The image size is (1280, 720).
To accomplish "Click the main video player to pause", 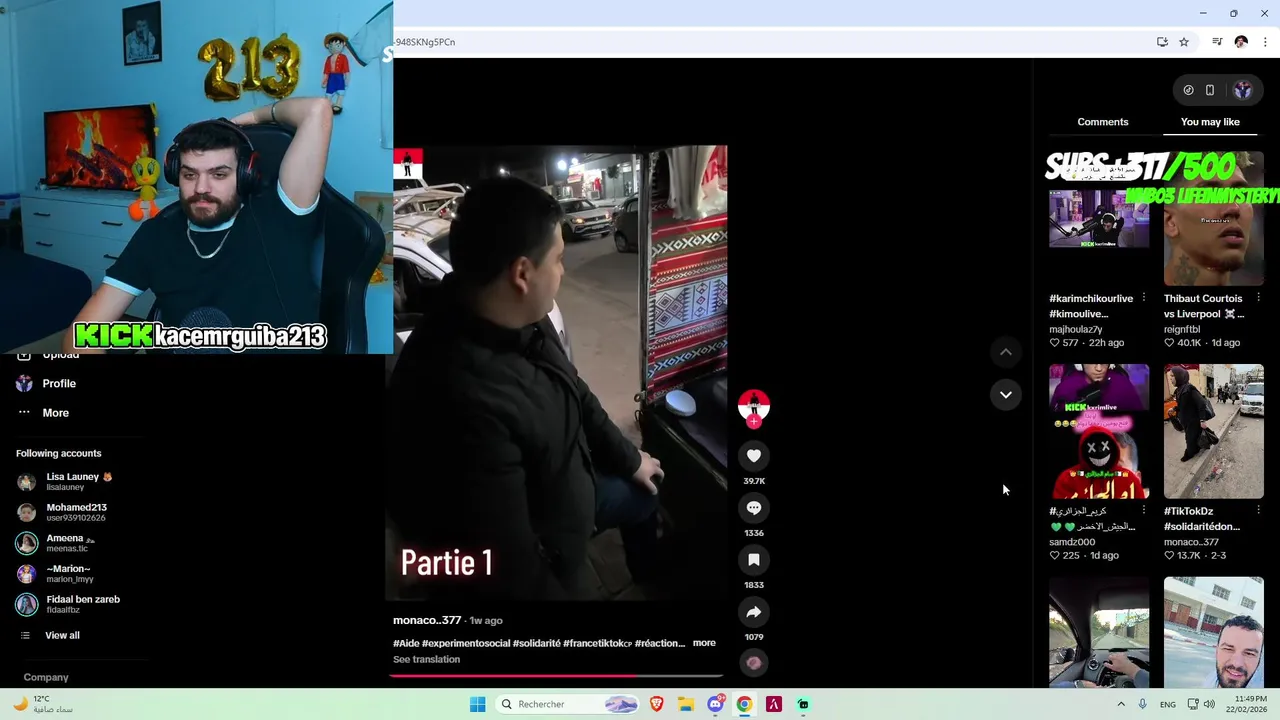I will (x=556, y=372).
